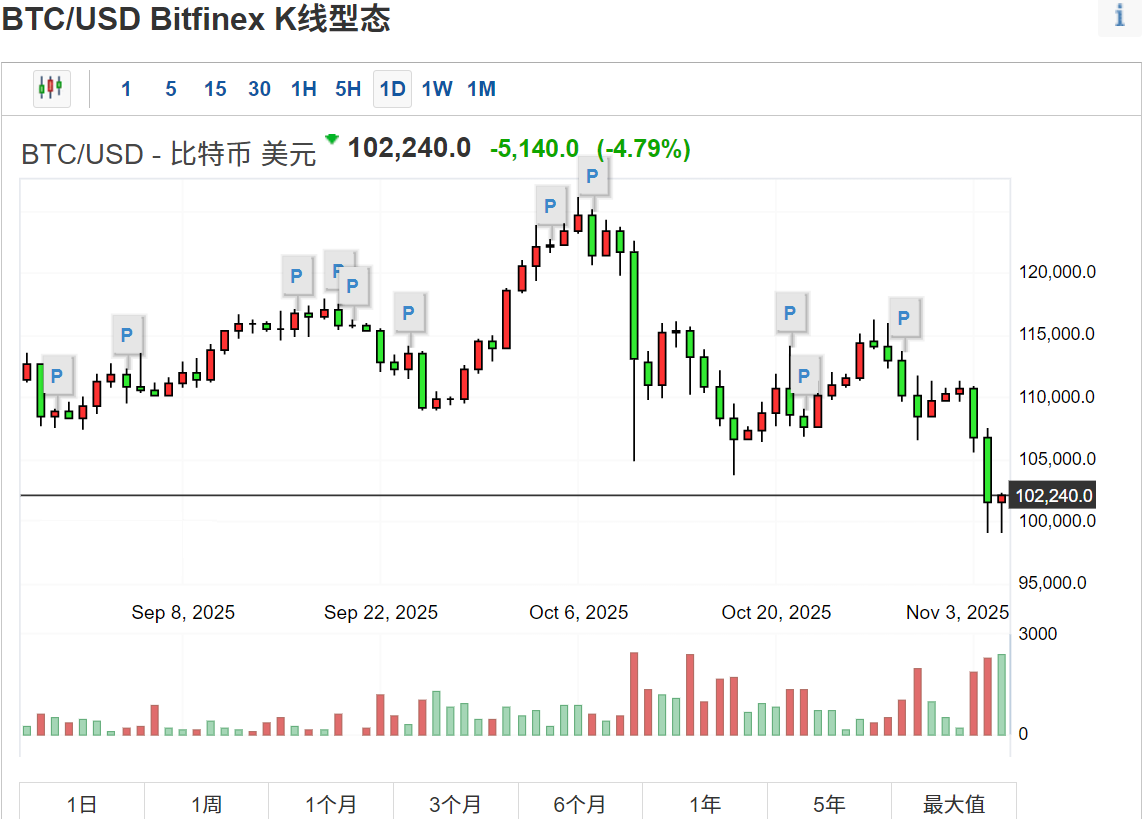
Task: Click the 1年 range button at the bottom
Action: coord(706,803)
